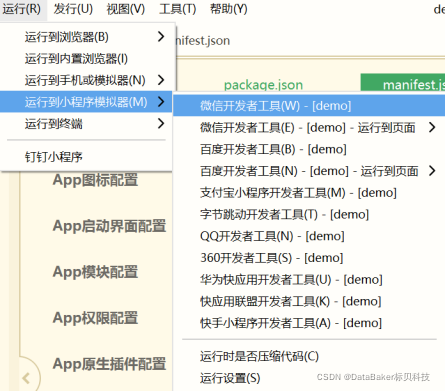Run in 快手小程序开发者工具(A) - [demo]
The height and width of the screenshot is (391, 445).
[309, 323]
